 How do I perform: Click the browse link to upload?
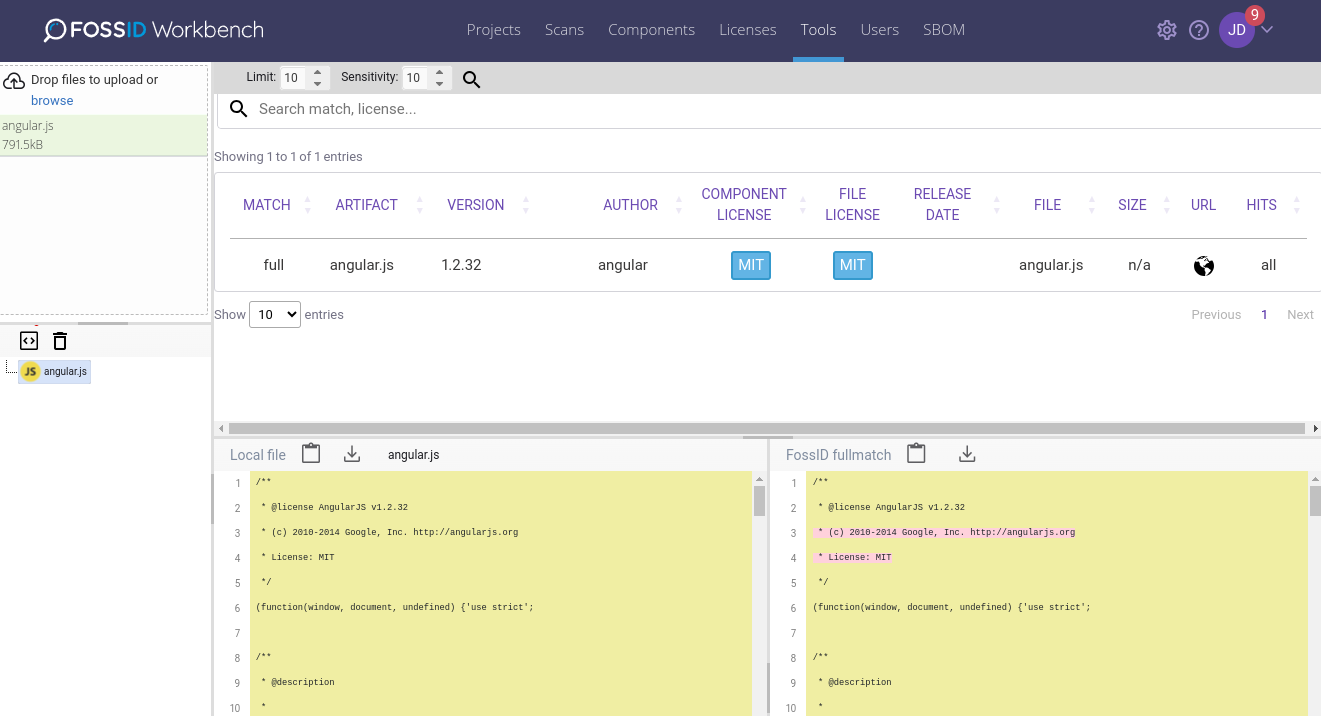click(52, 101)
